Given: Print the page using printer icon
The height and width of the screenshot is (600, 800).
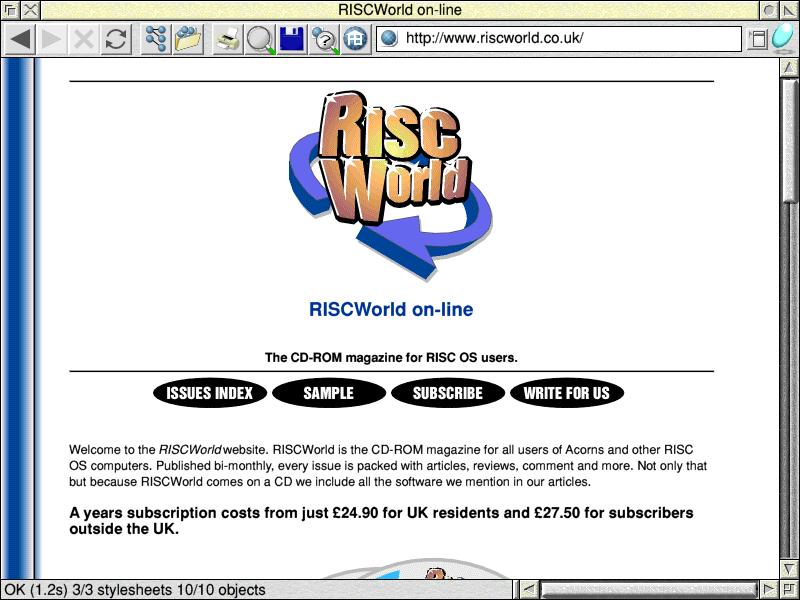Looking at the screenshot, I should (228, 39).
